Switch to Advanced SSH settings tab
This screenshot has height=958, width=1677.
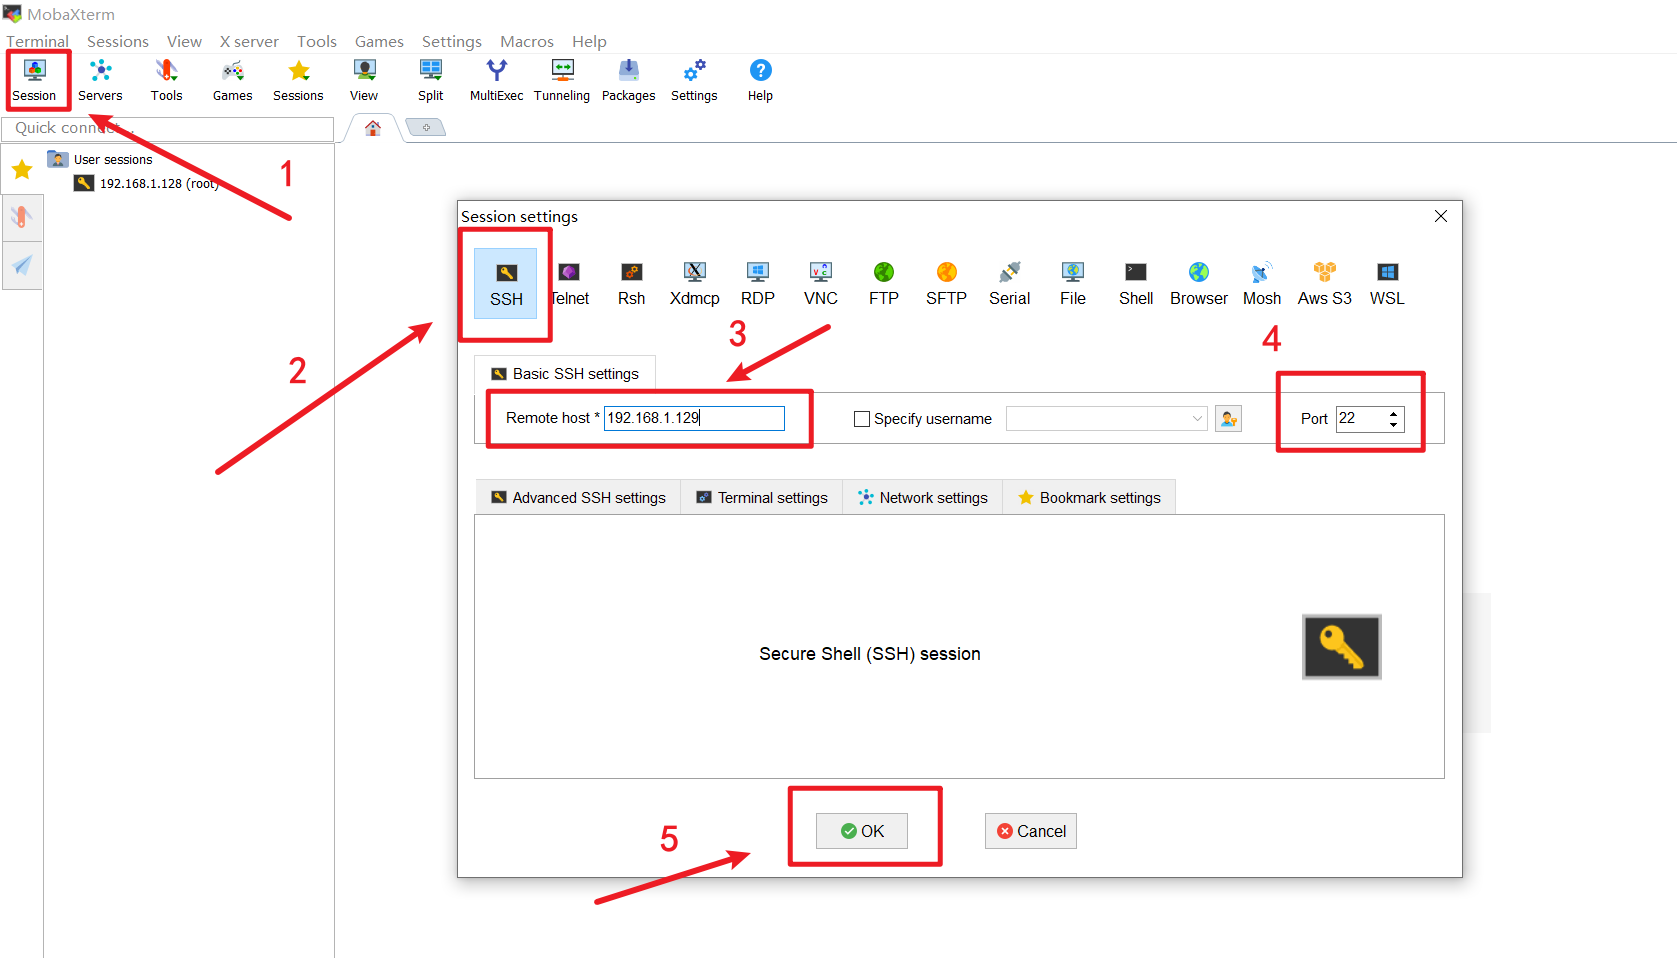pyautogui.click(x=578, y=498)
